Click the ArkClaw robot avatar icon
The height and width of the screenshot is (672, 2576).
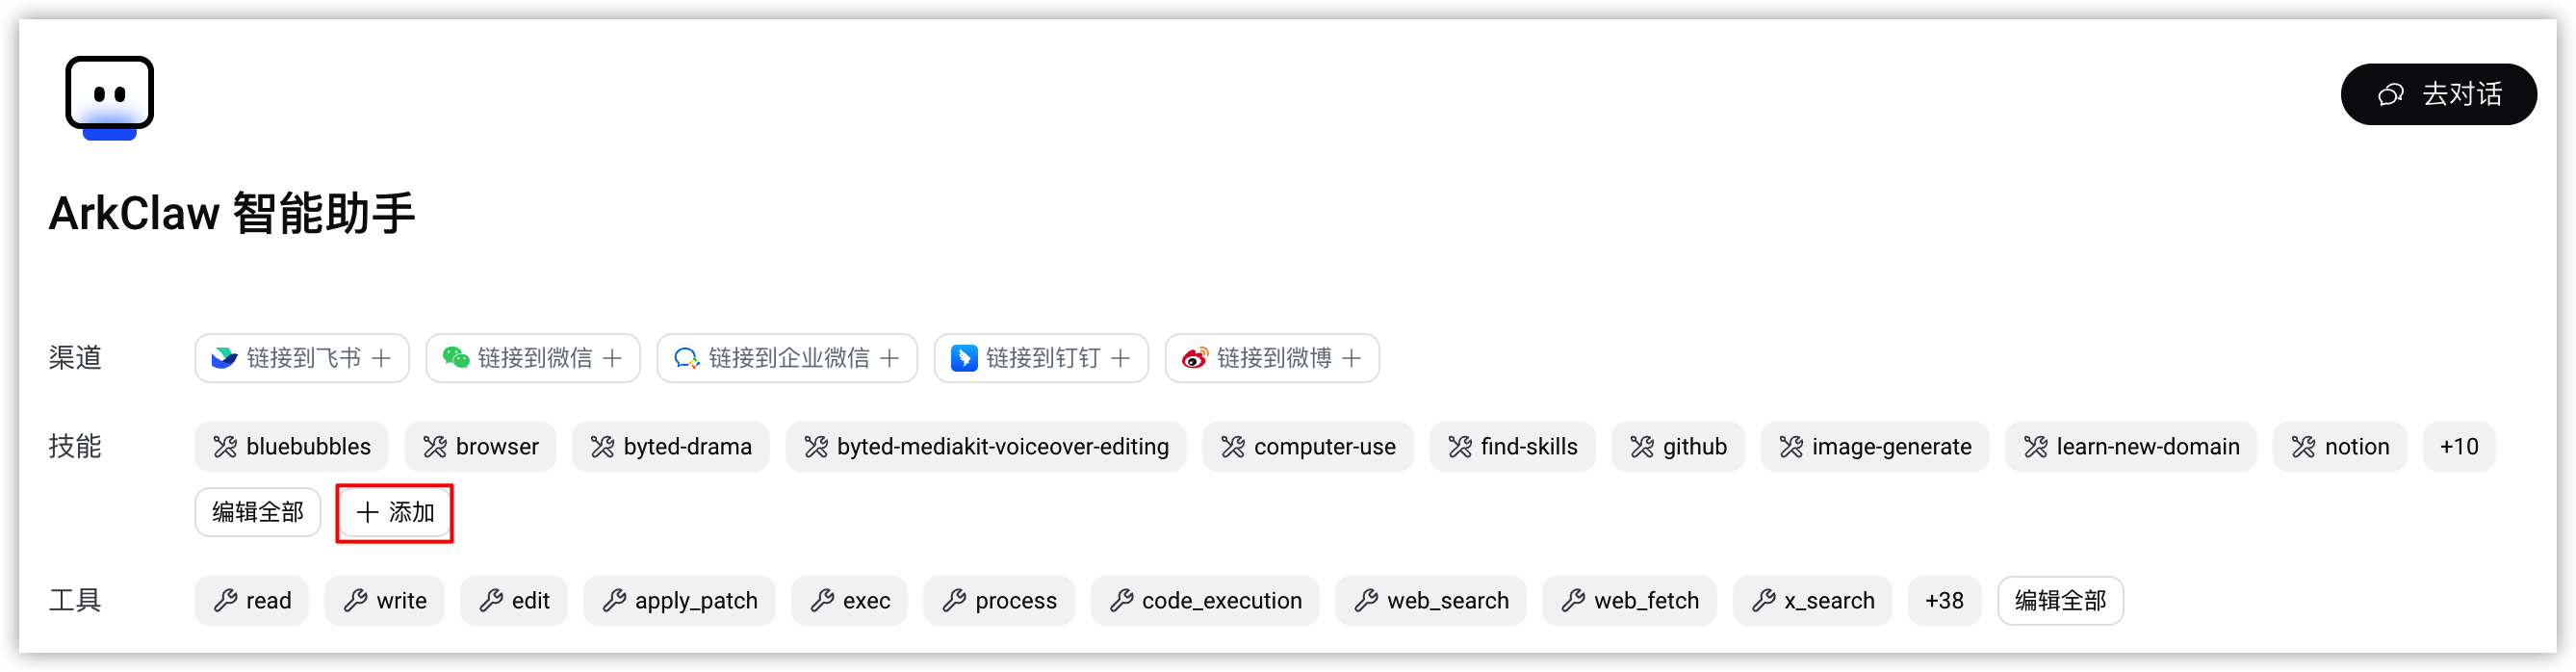point(110,98)
